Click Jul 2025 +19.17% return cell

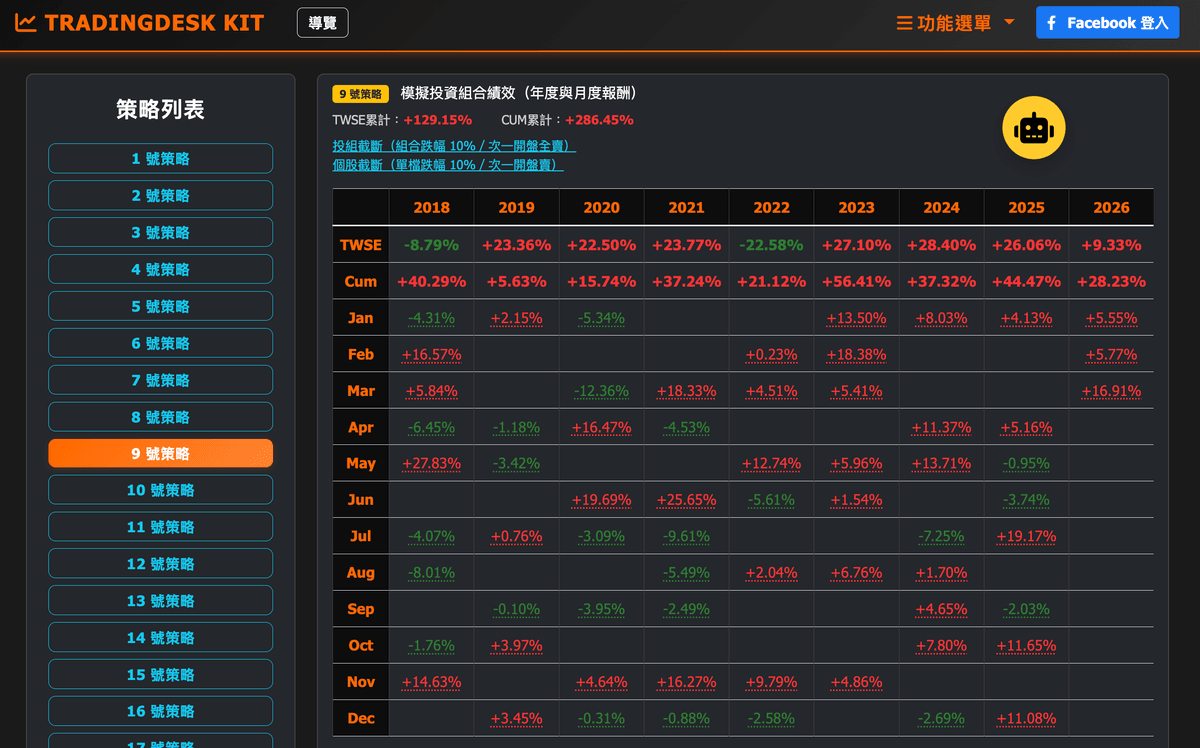tap(1026, 536)
